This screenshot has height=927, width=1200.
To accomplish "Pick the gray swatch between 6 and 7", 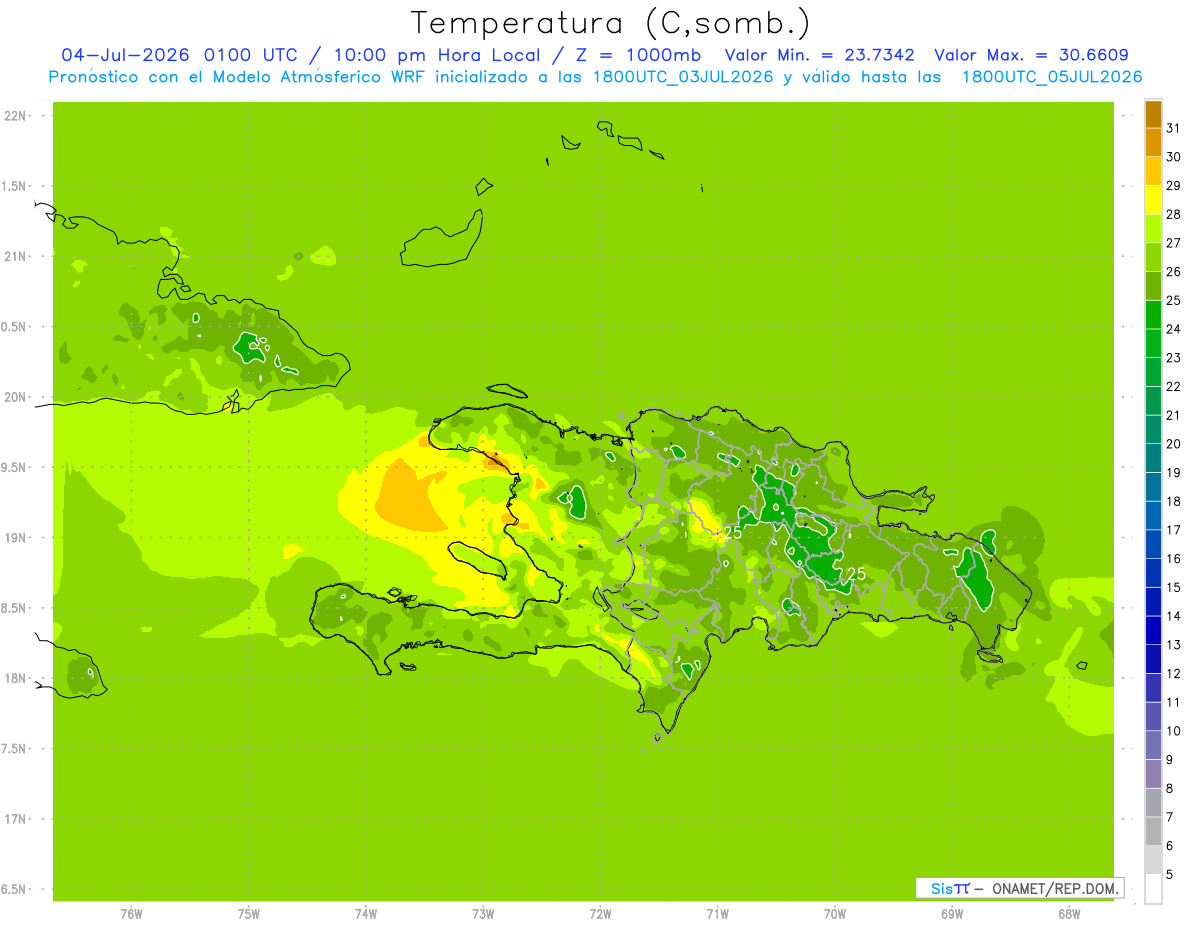I will [x=1153, y=831].
